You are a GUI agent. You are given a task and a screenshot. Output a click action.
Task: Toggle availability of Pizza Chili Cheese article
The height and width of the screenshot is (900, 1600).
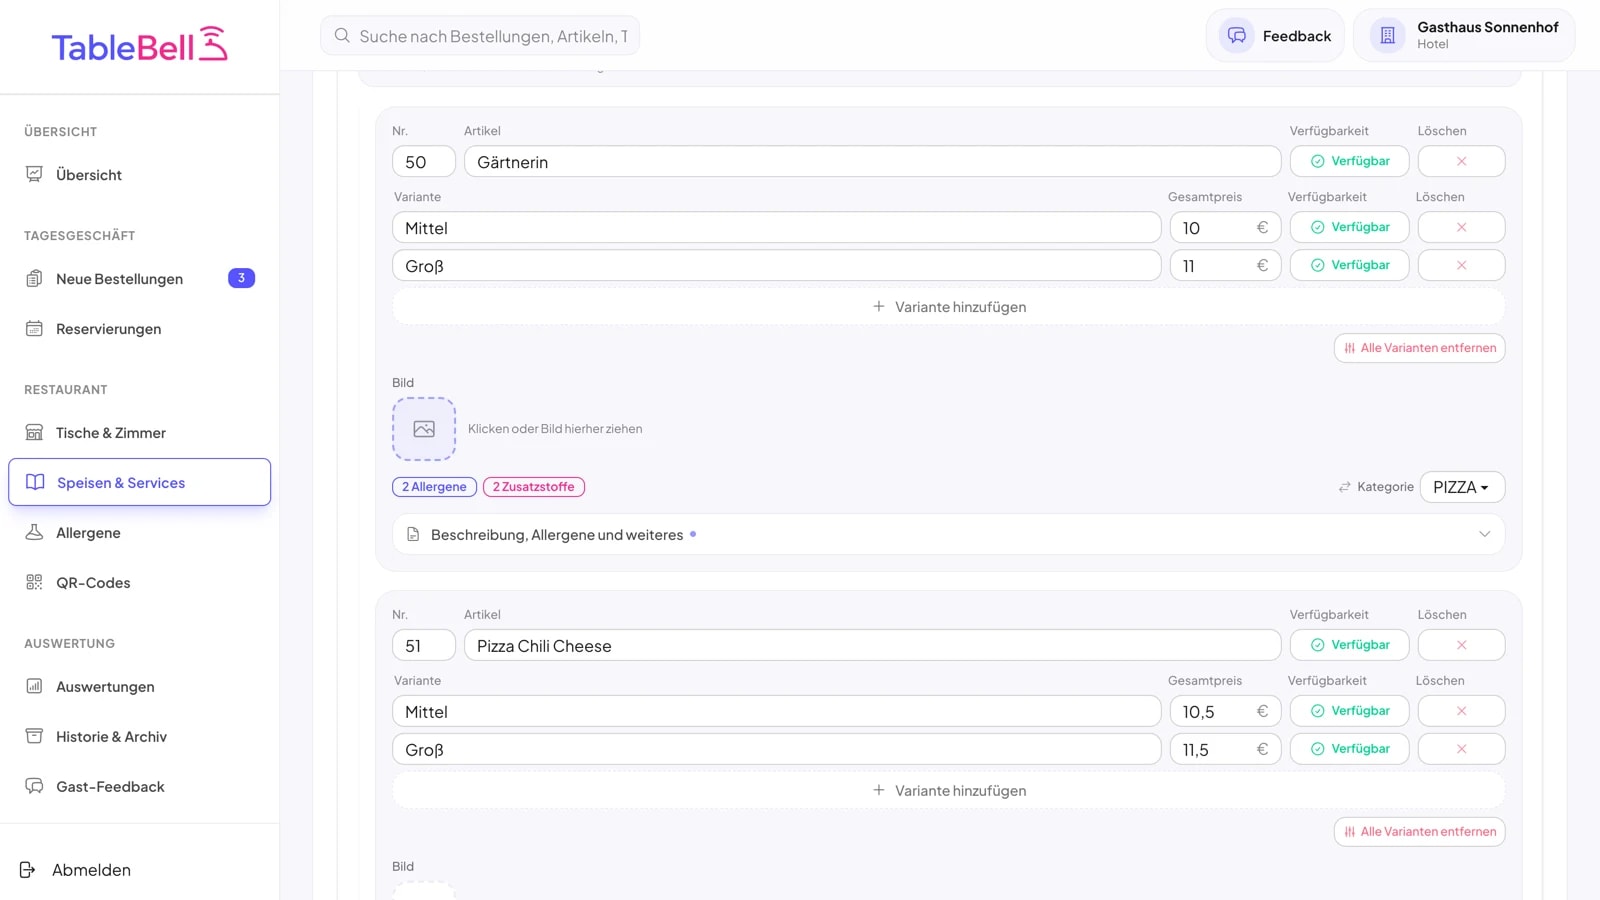(1349, 645)
